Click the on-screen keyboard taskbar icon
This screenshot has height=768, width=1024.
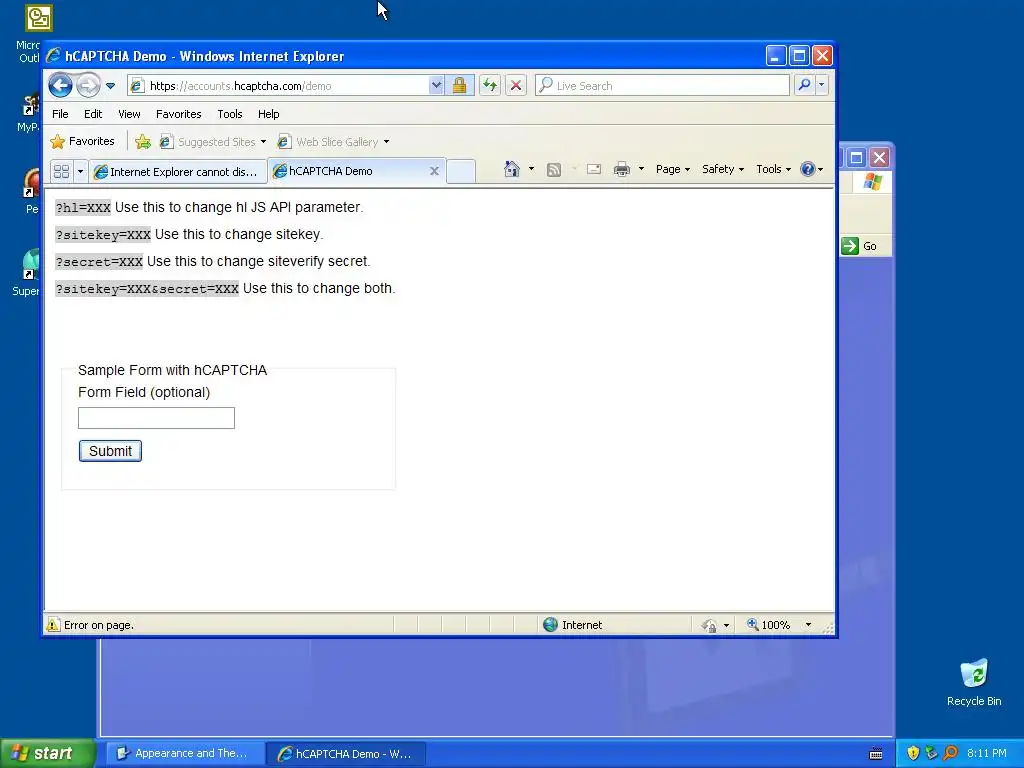[x=876, y=754]
